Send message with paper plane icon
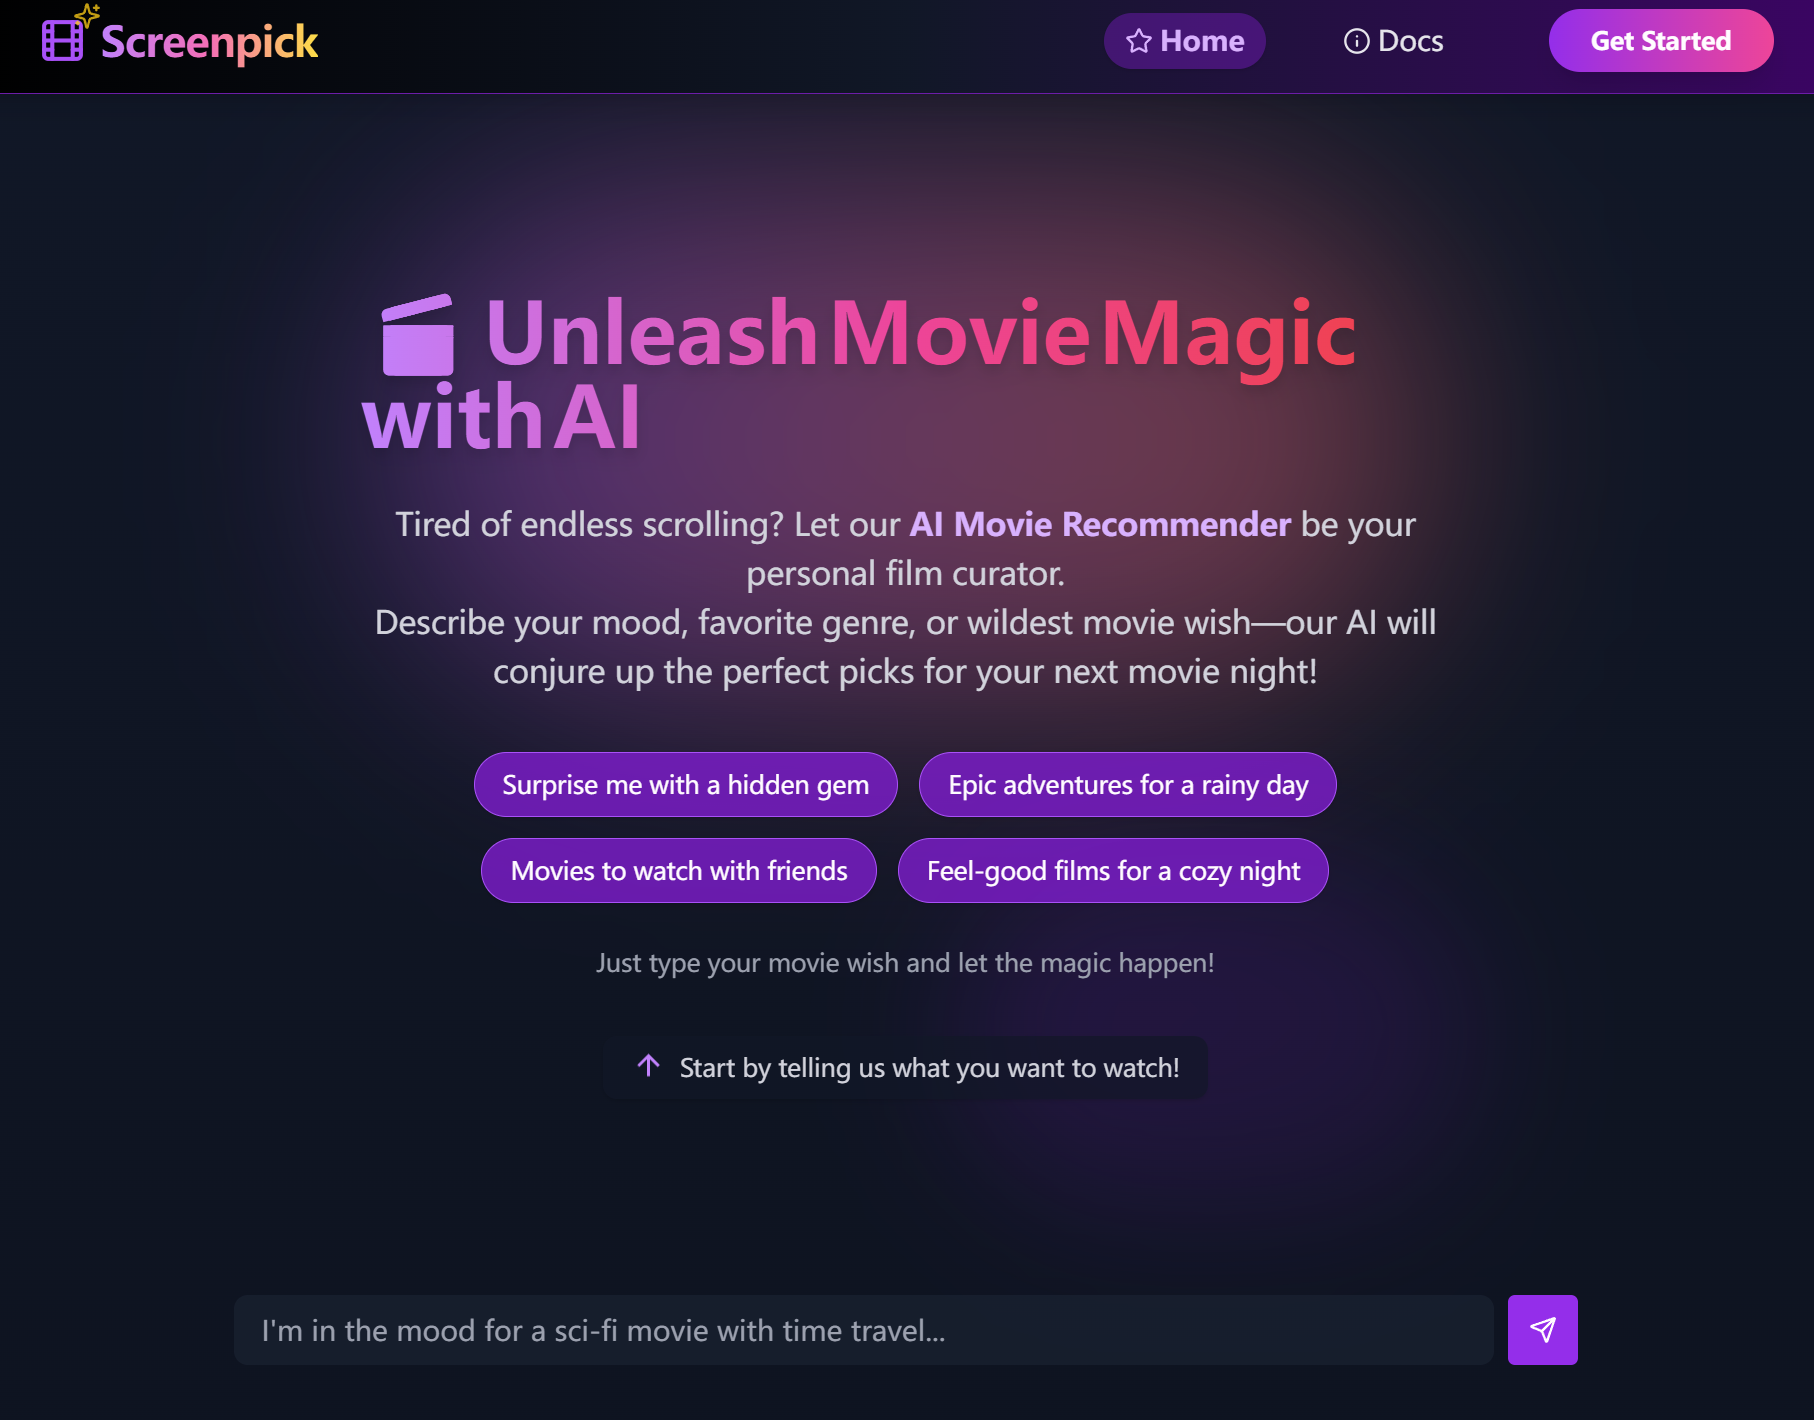The image size is (1814, 1420). pos(1542,1330)
